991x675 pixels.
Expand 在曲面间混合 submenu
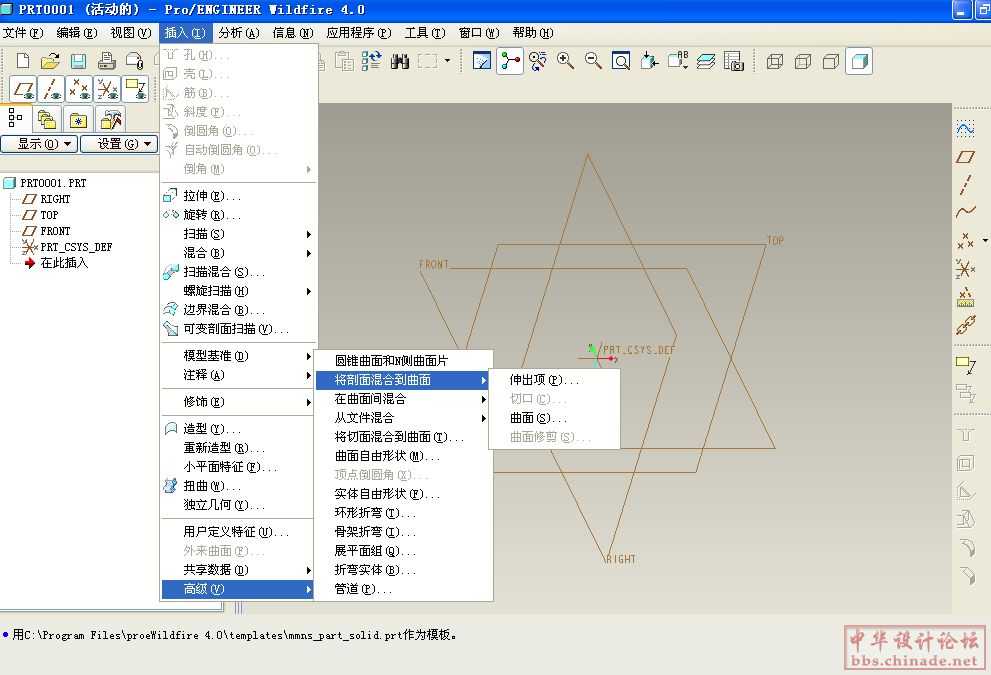[403, 399]
